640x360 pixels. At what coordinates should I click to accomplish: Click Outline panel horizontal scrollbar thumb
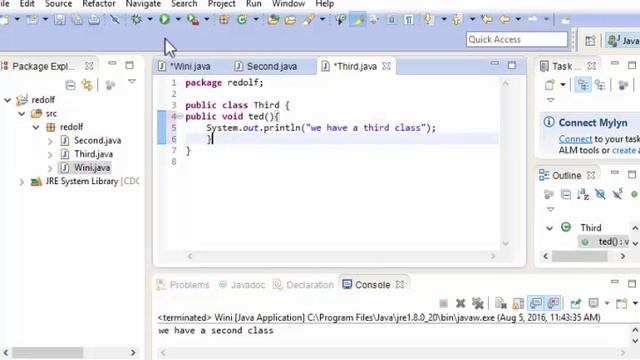click(580, 256)
